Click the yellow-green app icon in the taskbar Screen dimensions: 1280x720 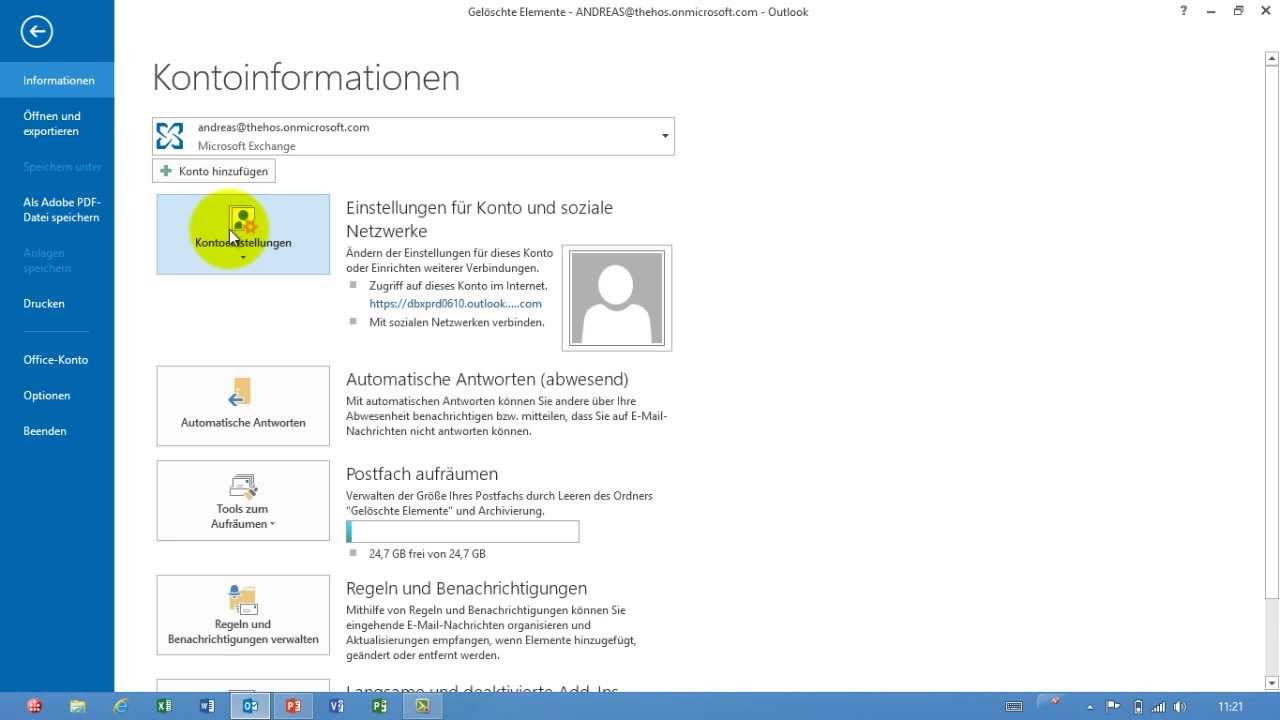click(x=423, y=706)
